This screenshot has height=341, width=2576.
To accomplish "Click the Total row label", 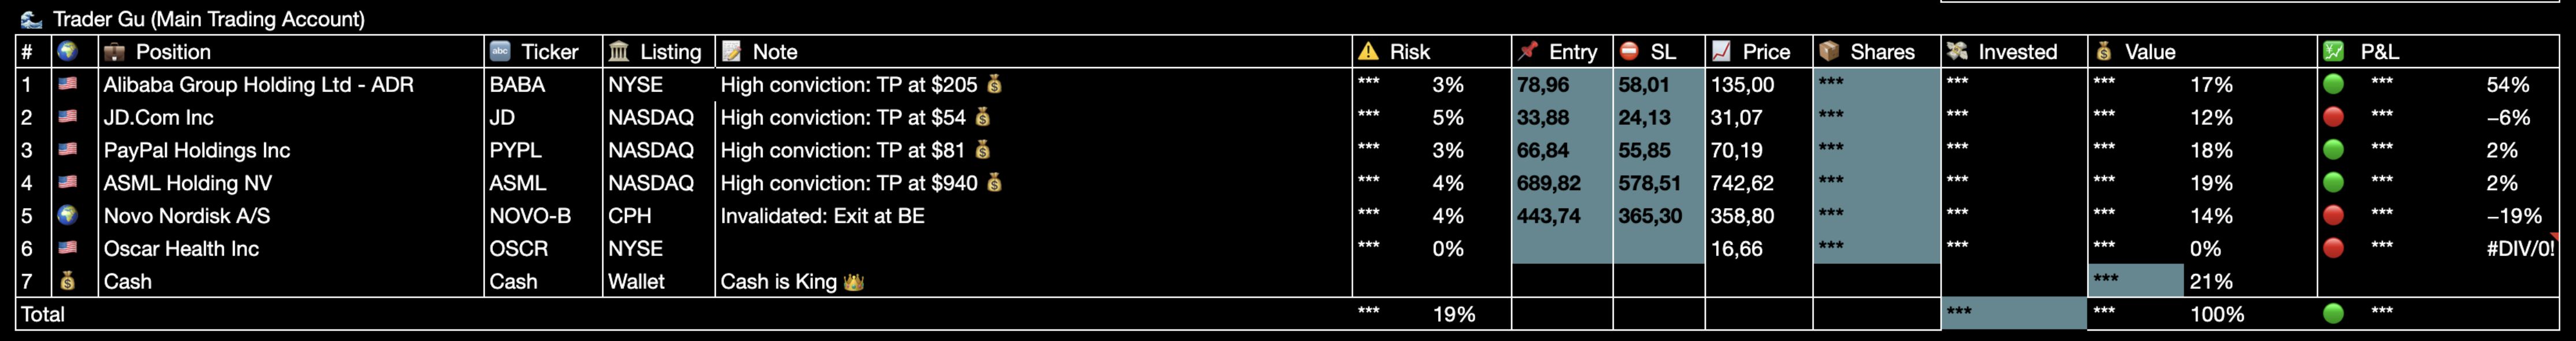I will (43, 314).
